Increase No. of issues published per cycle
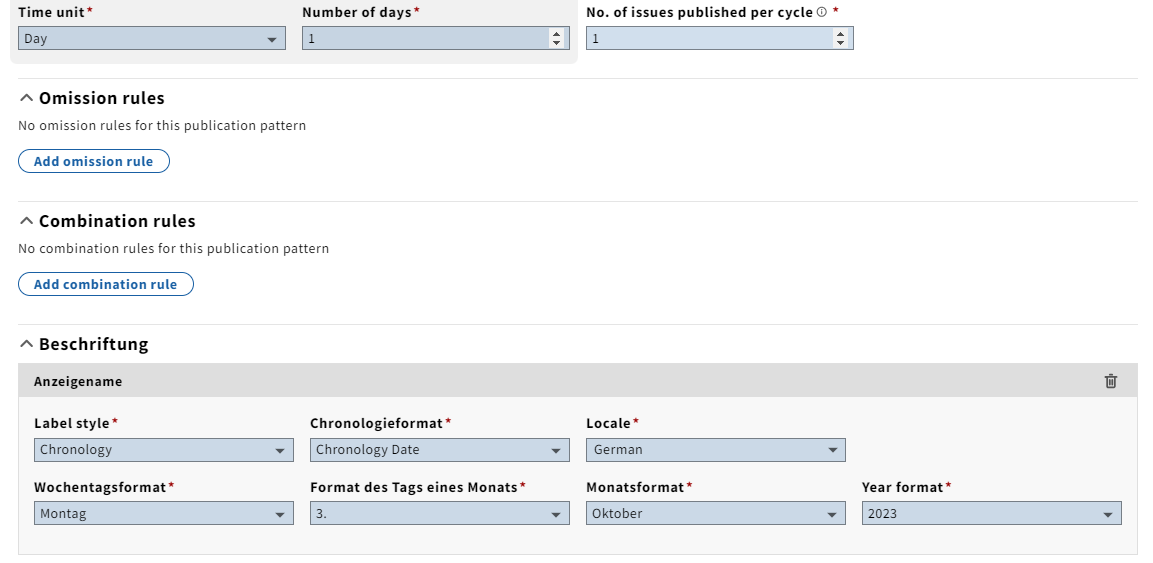 point(840,33)
